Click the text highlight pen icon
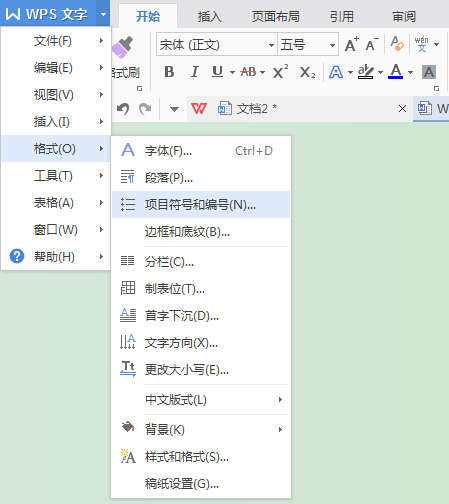Image resolution: width=449 pixels, height=504 pixels. (366, 72)
